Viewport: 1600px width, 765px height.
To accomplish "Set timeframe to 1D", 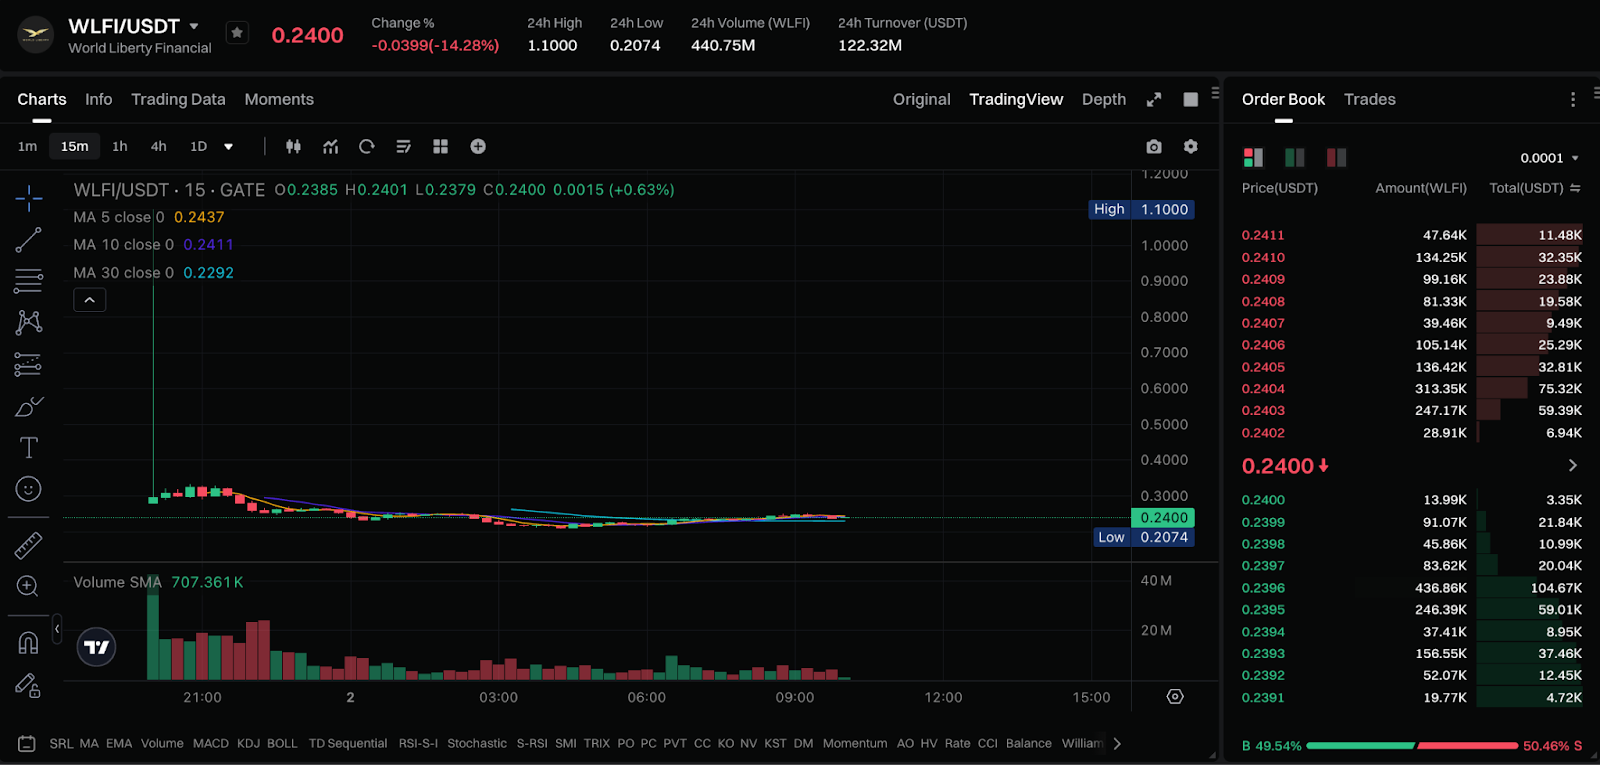I will 199,146.
